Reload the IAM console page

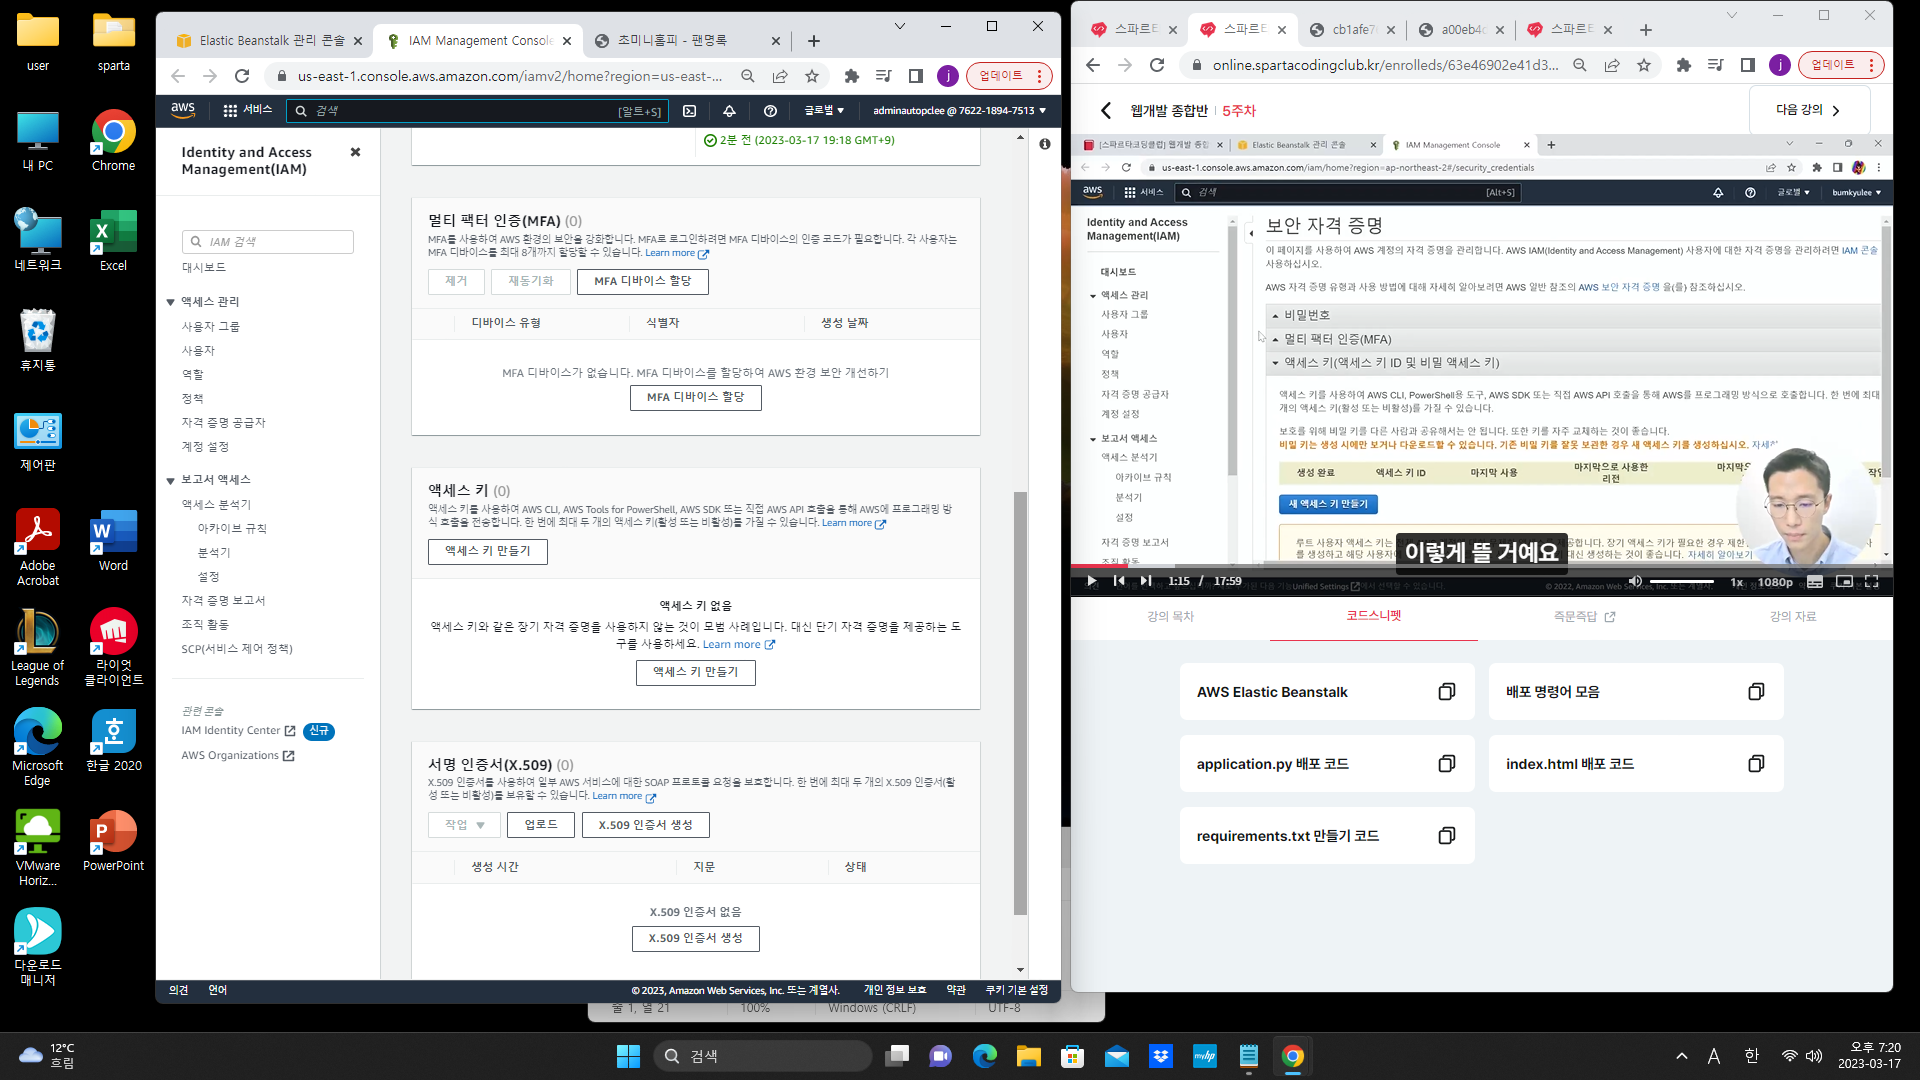click(x=242, y=76)
